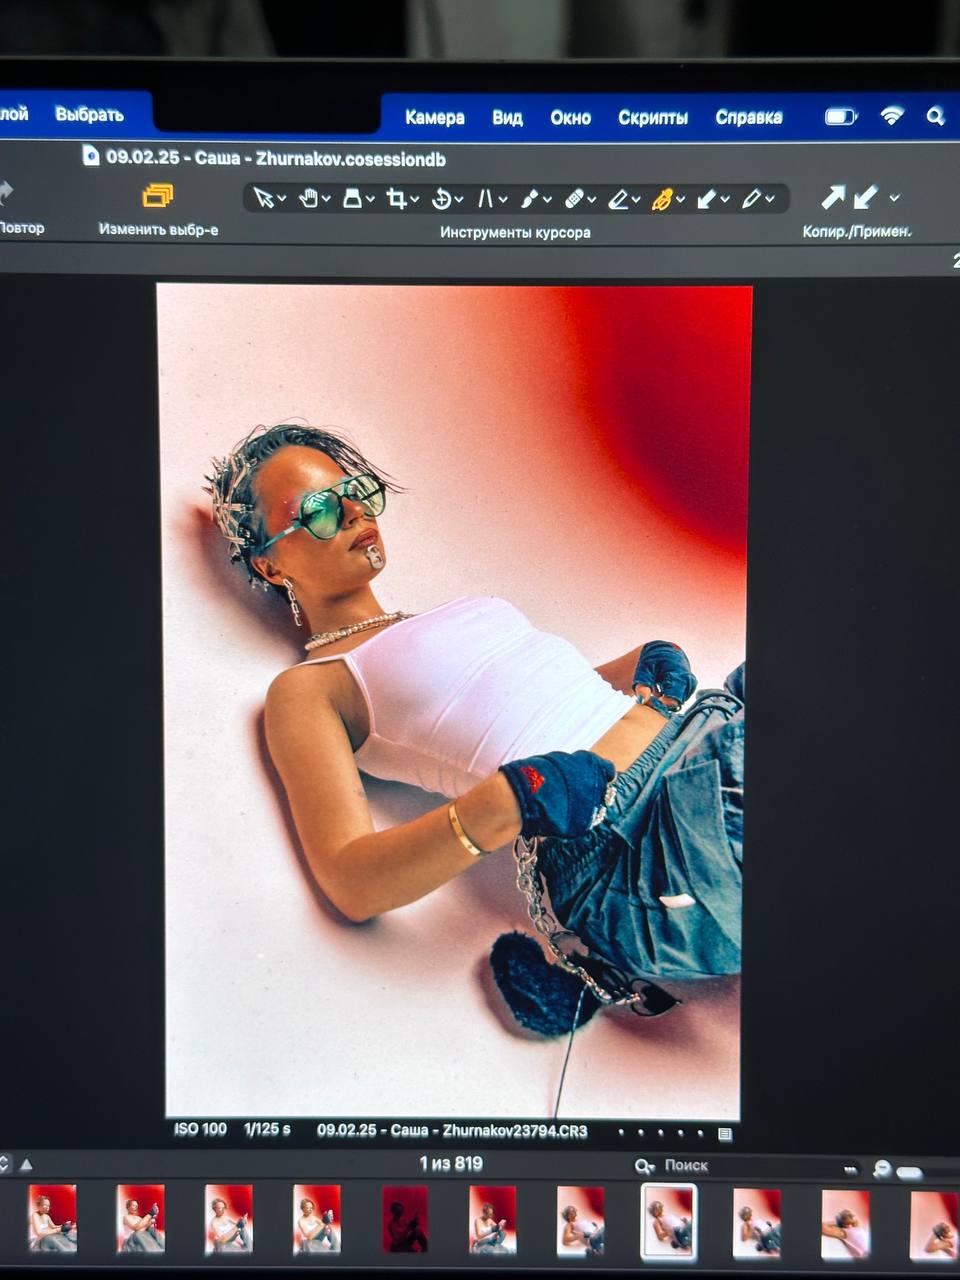Click the 1/125 s shutter speed text
The width and height of the screenshot is (960, 1280).
coord(267,1129)
